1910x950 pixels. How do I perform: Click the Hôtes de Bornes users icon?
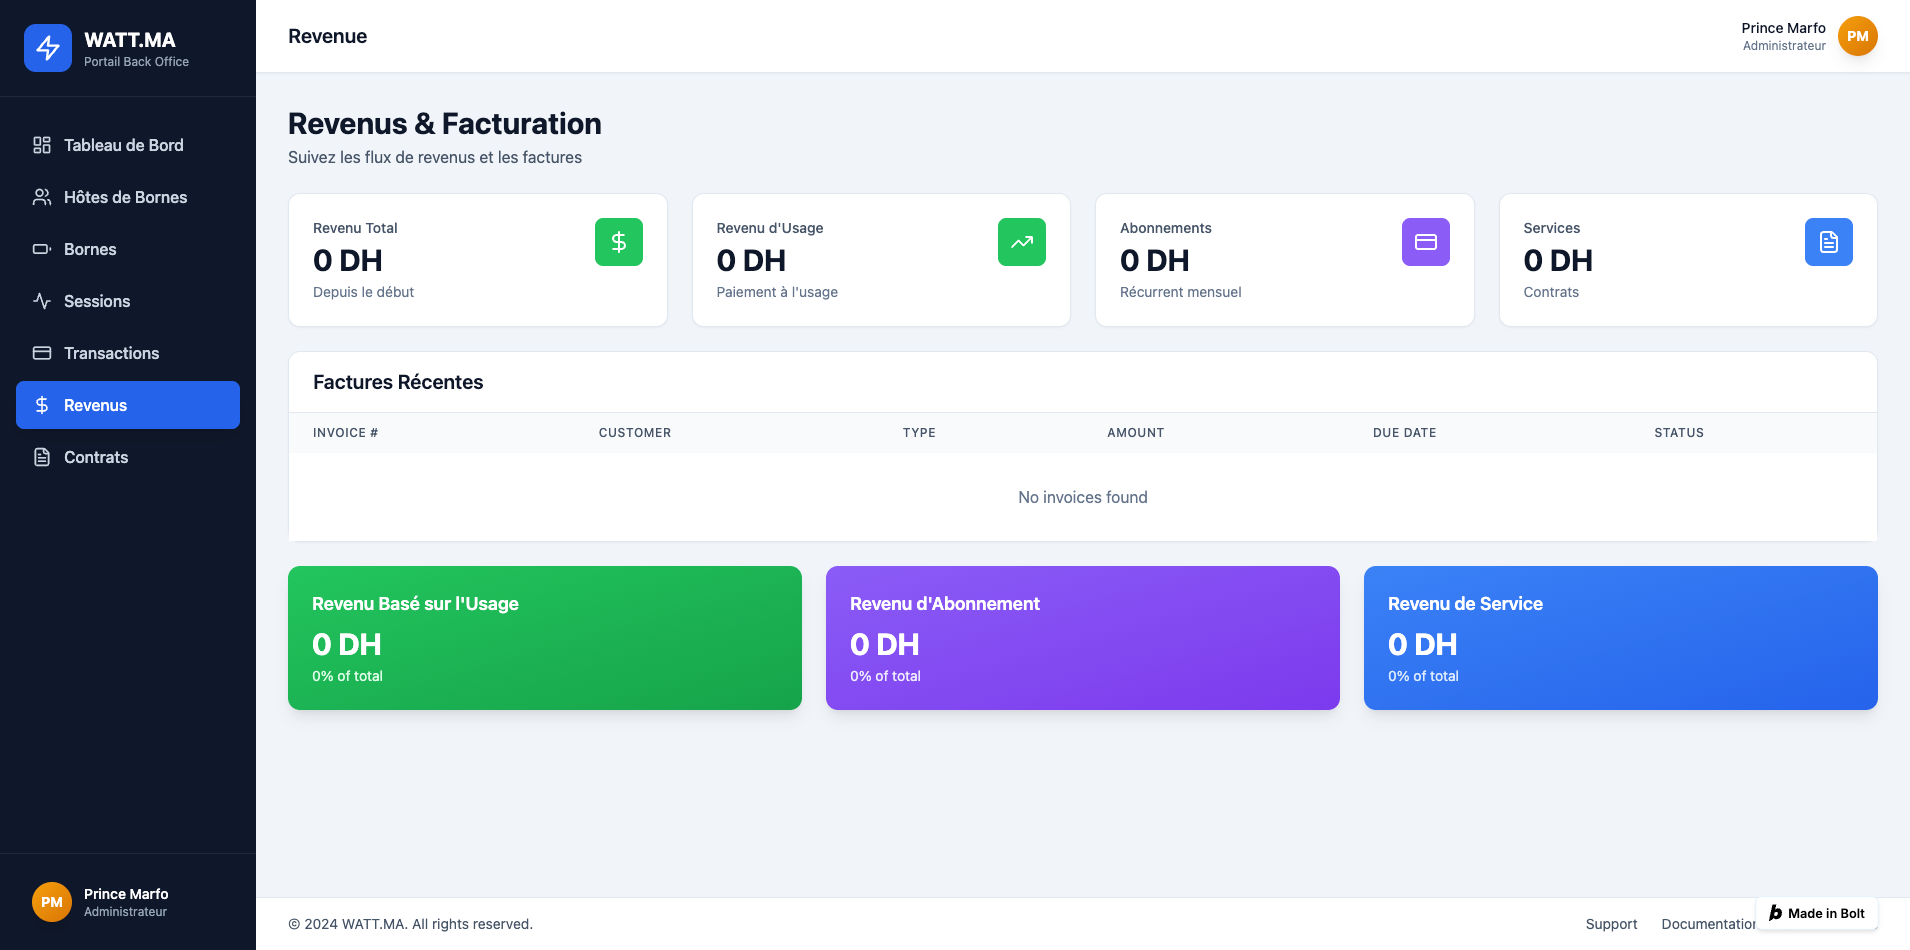pyautogui.click(x=41, y=197)
